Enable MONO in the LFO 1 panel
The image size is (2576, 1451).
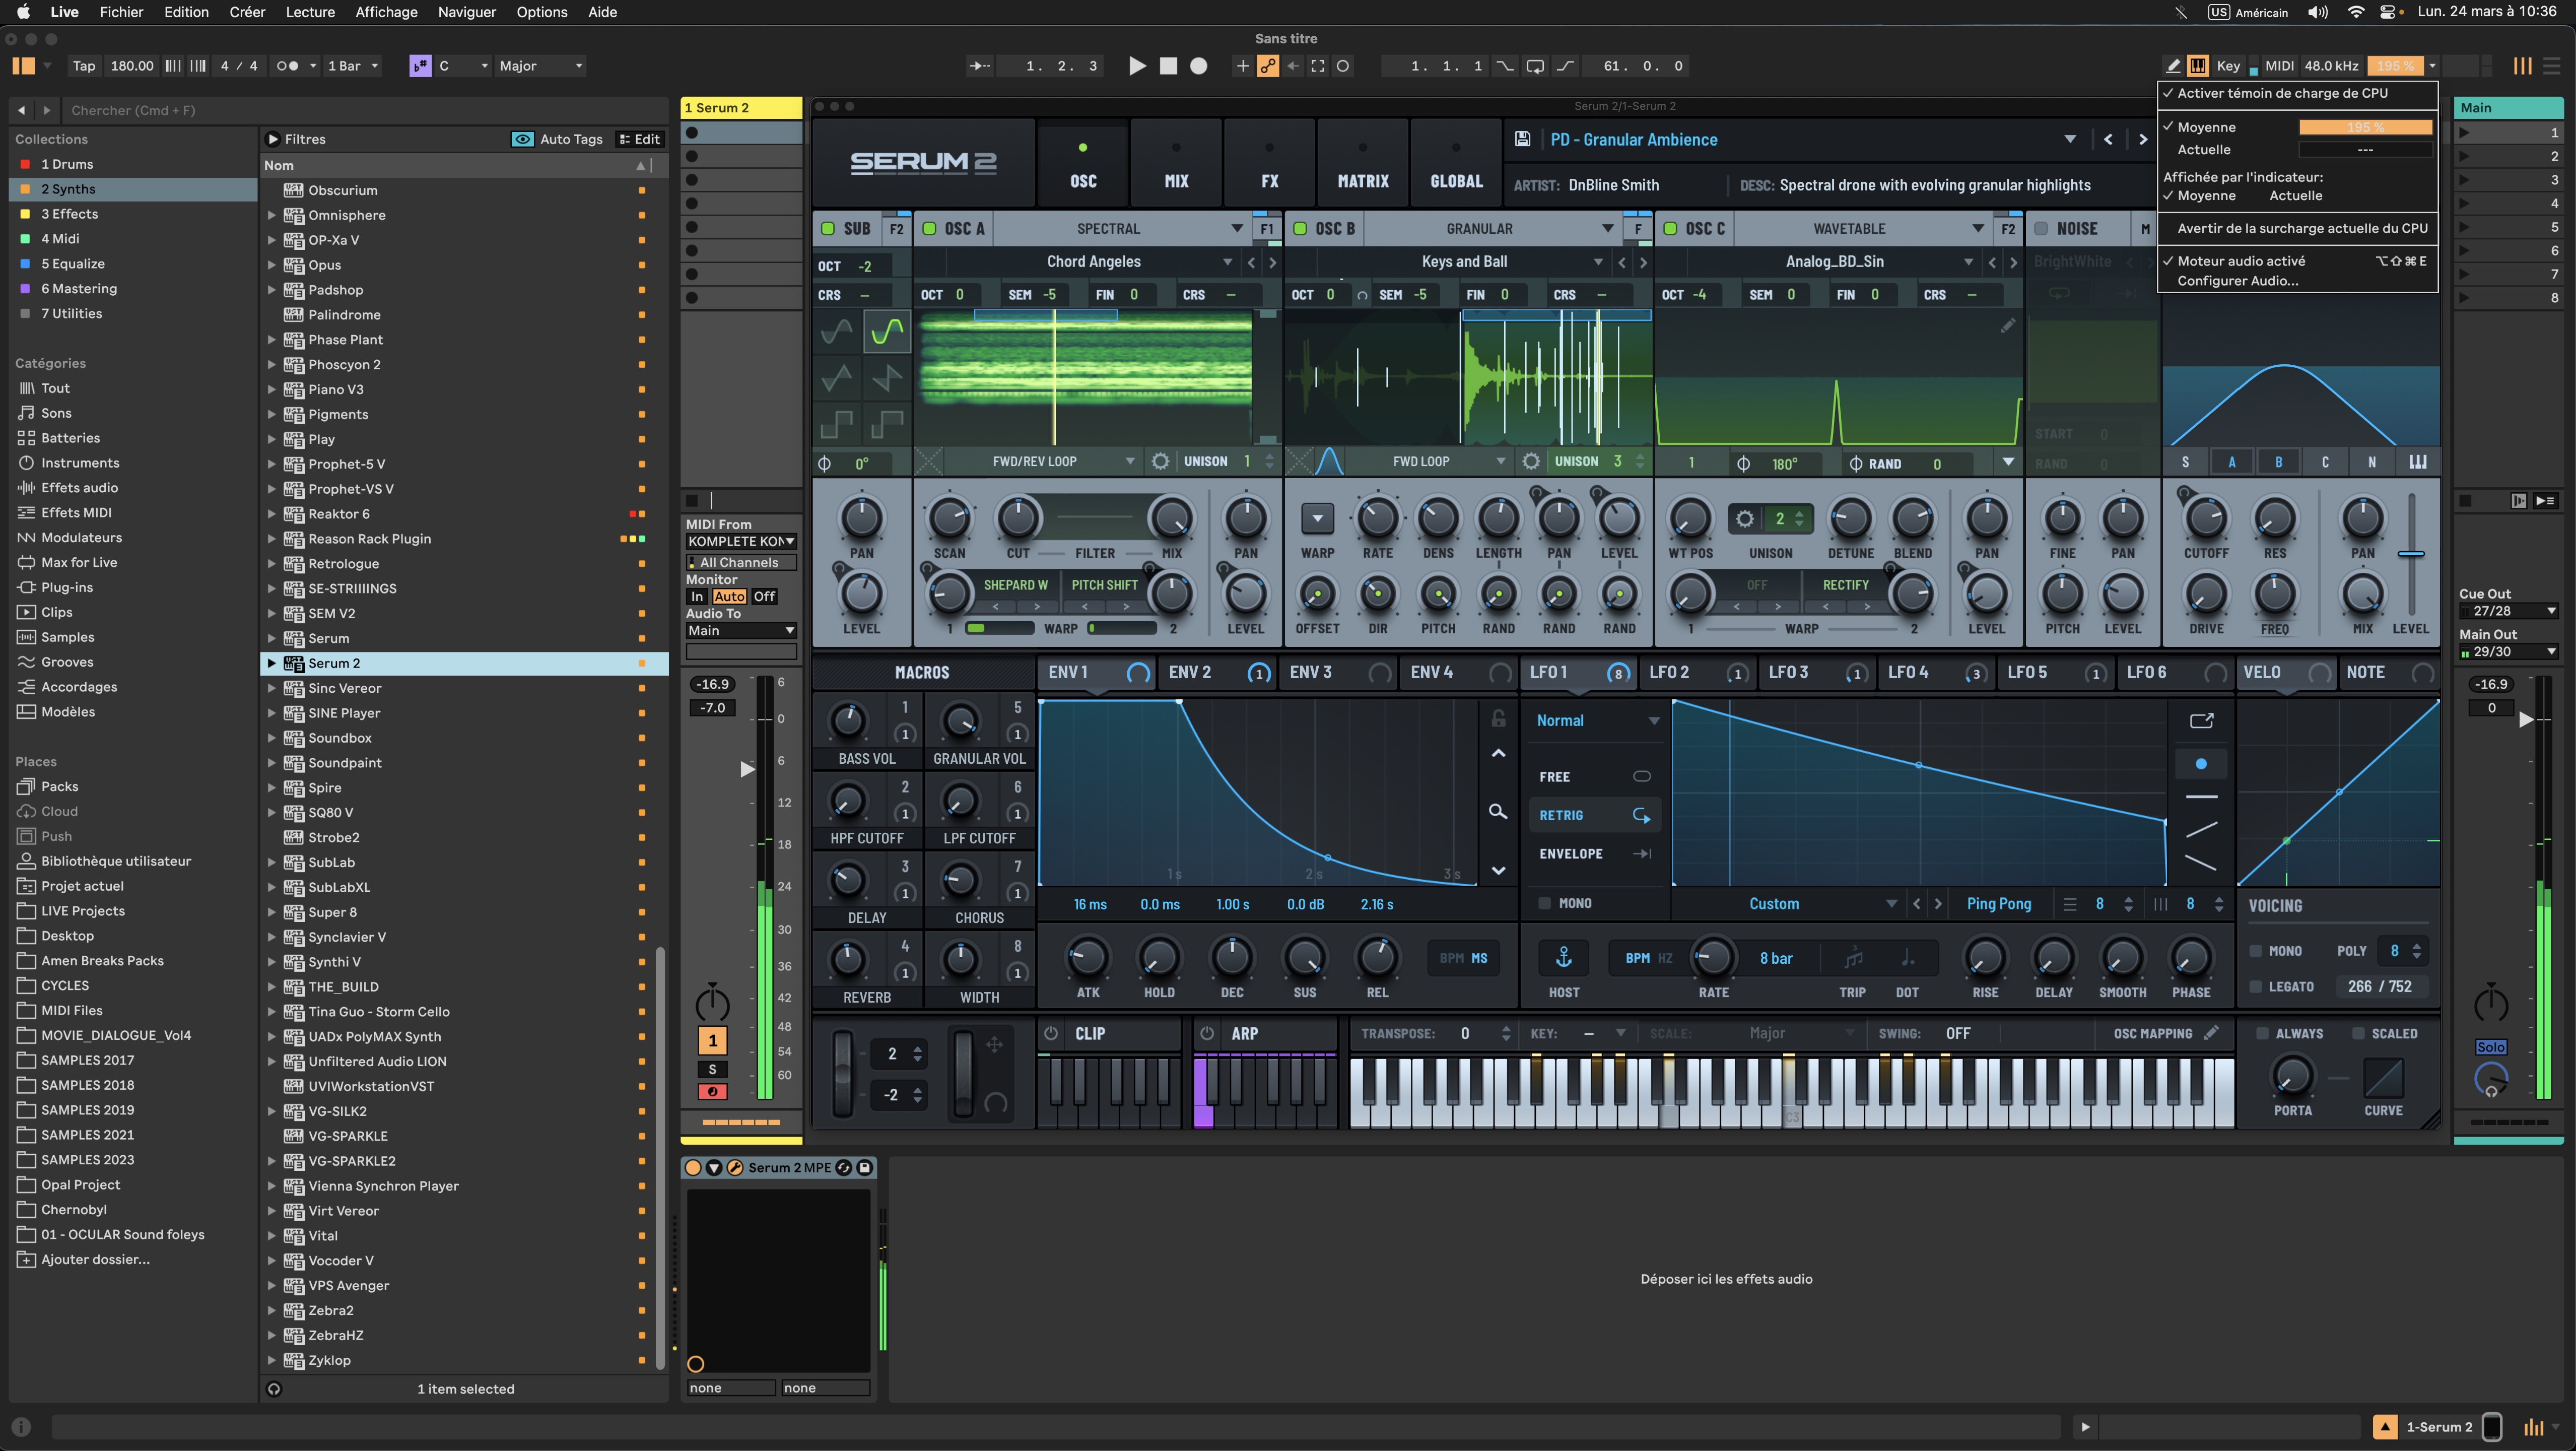pos(1545,902)
